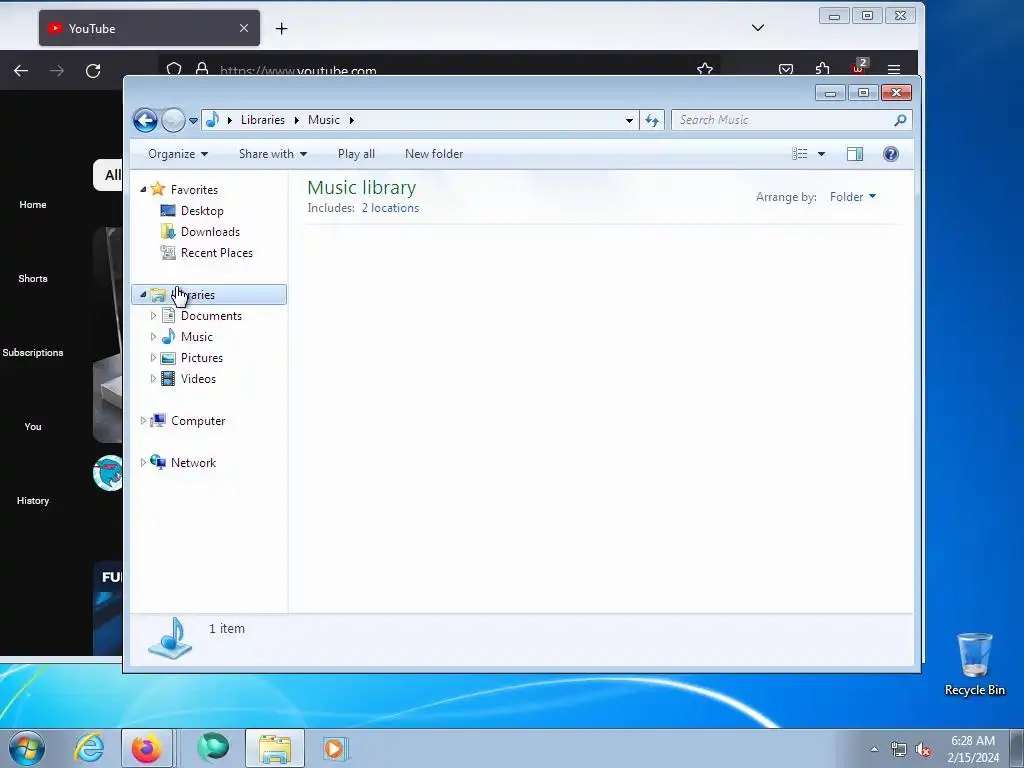
Task: Click the Explorer forward arrow button
Action: click(173, 120)
